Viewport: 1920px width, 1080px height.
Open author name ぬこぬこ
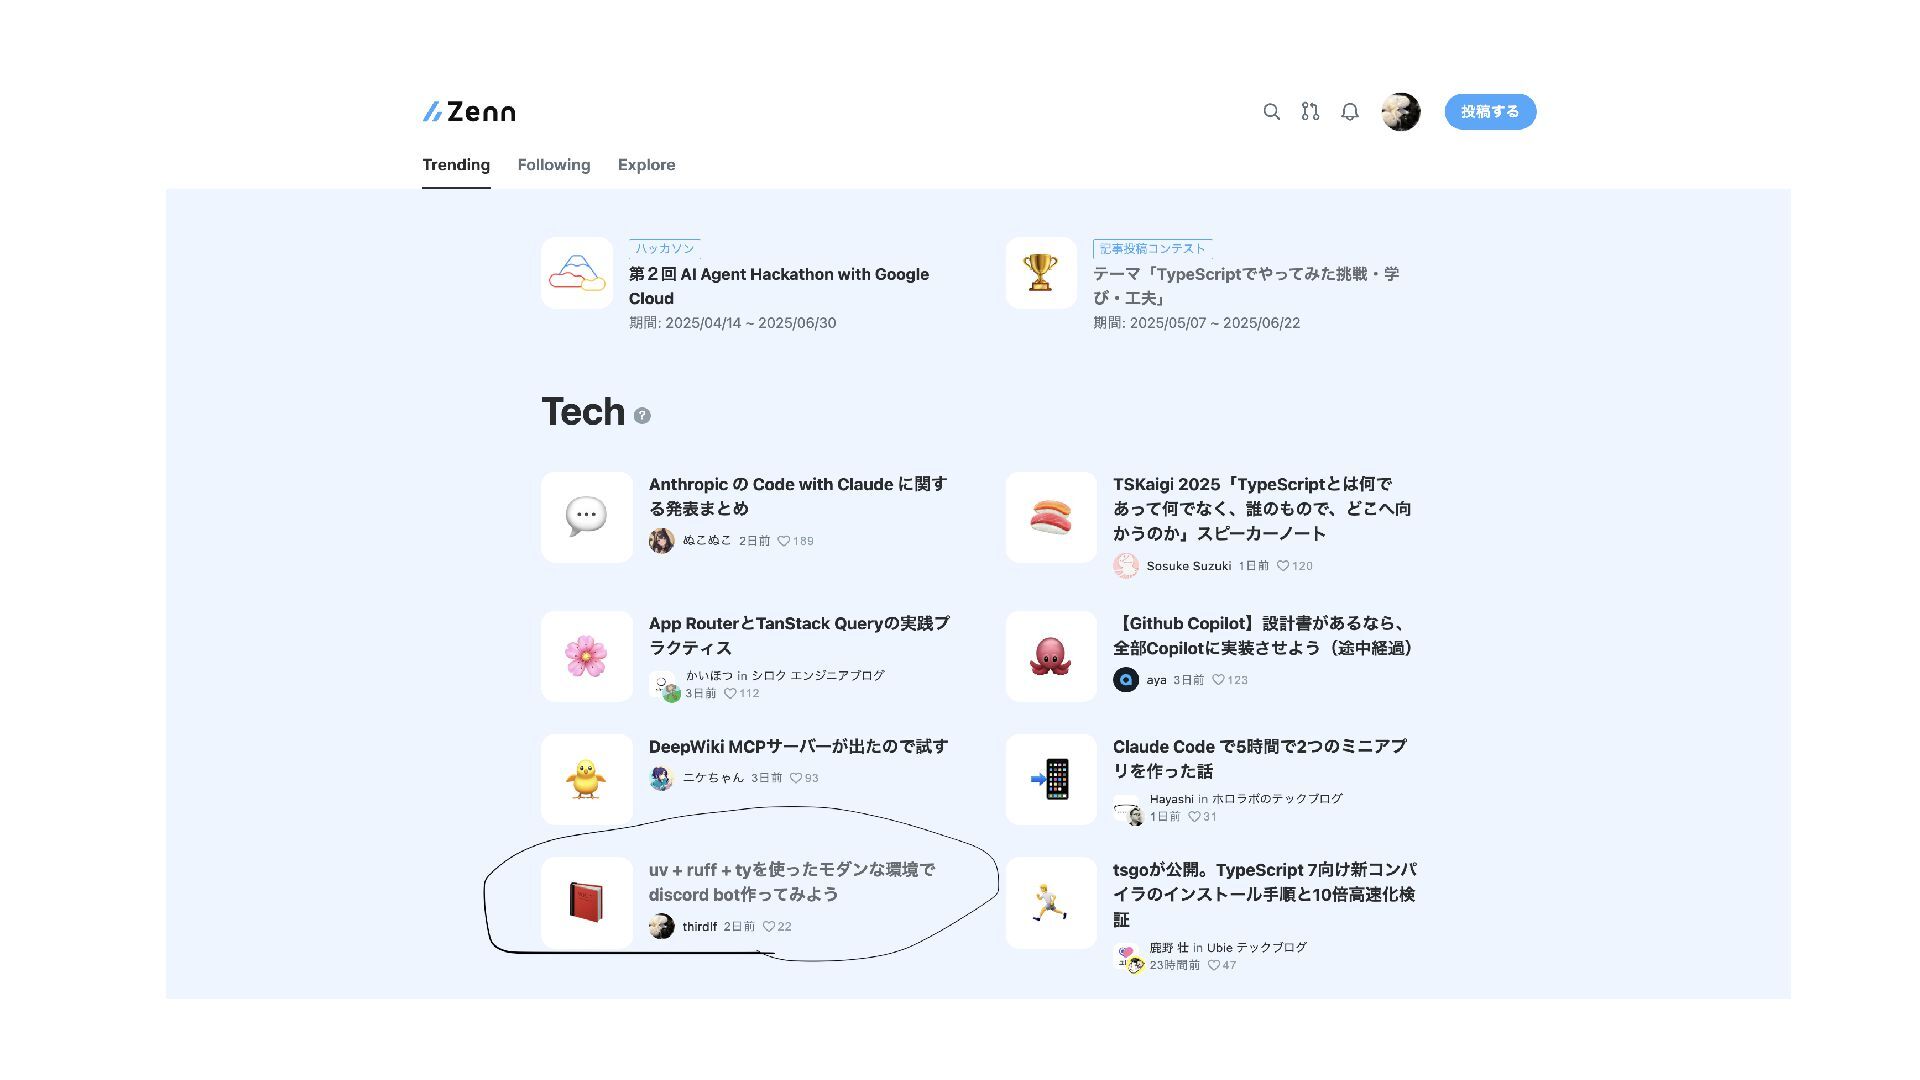(x=707, y=540)
